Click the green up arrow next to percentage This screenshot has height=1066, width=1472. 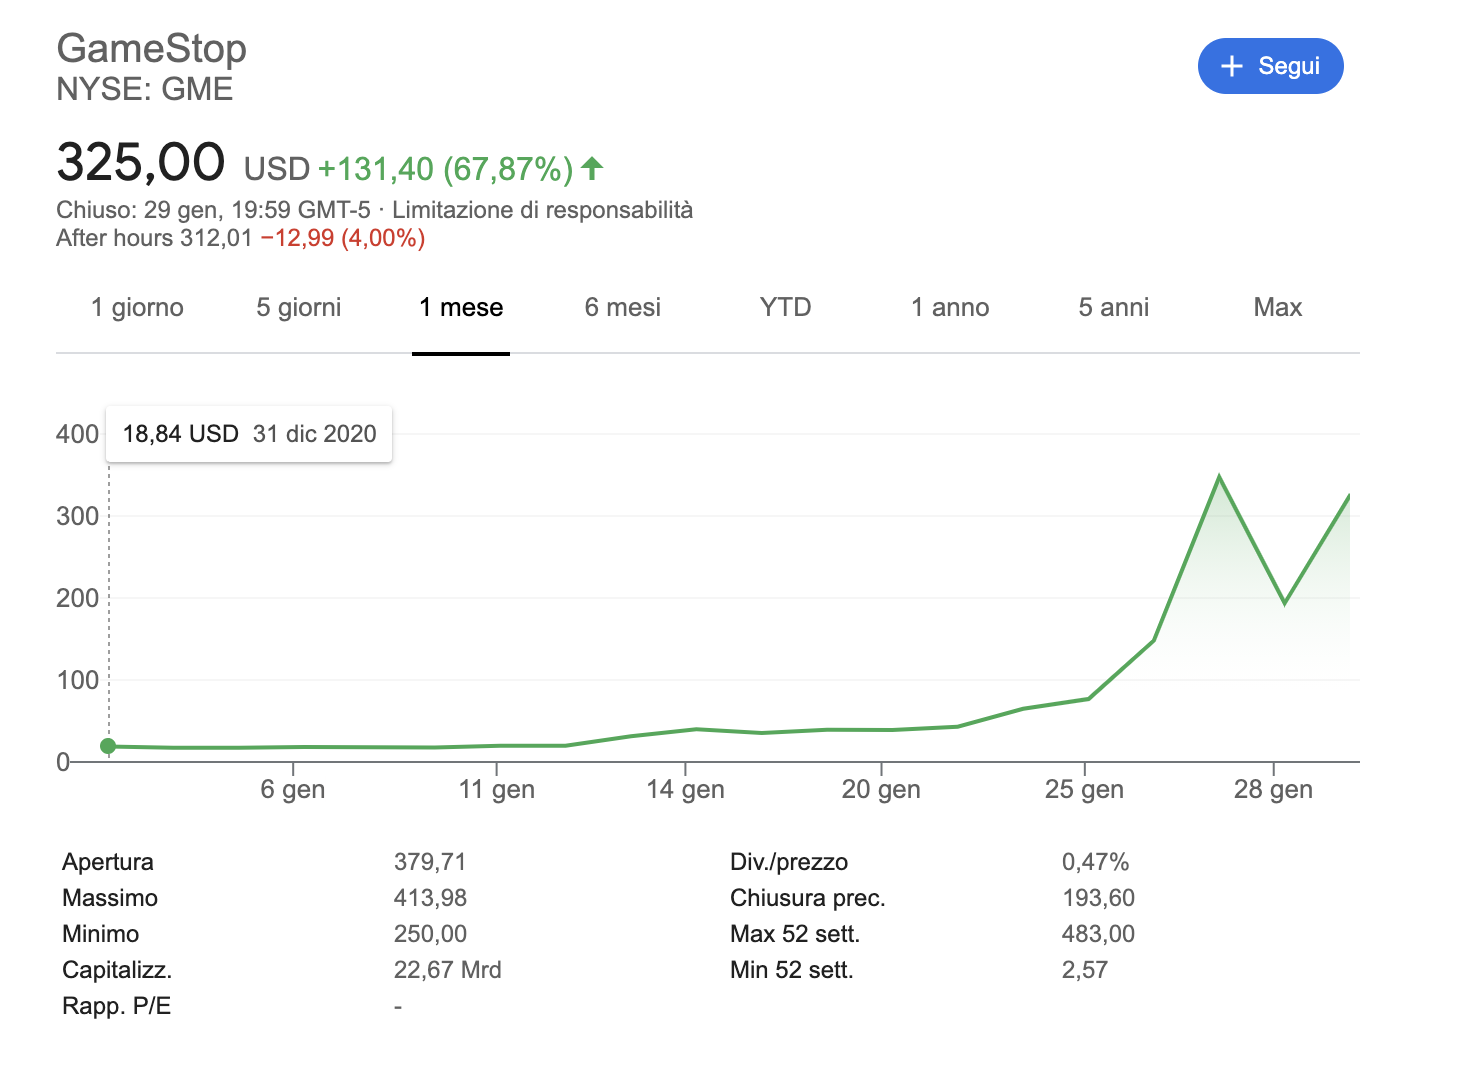592,168
